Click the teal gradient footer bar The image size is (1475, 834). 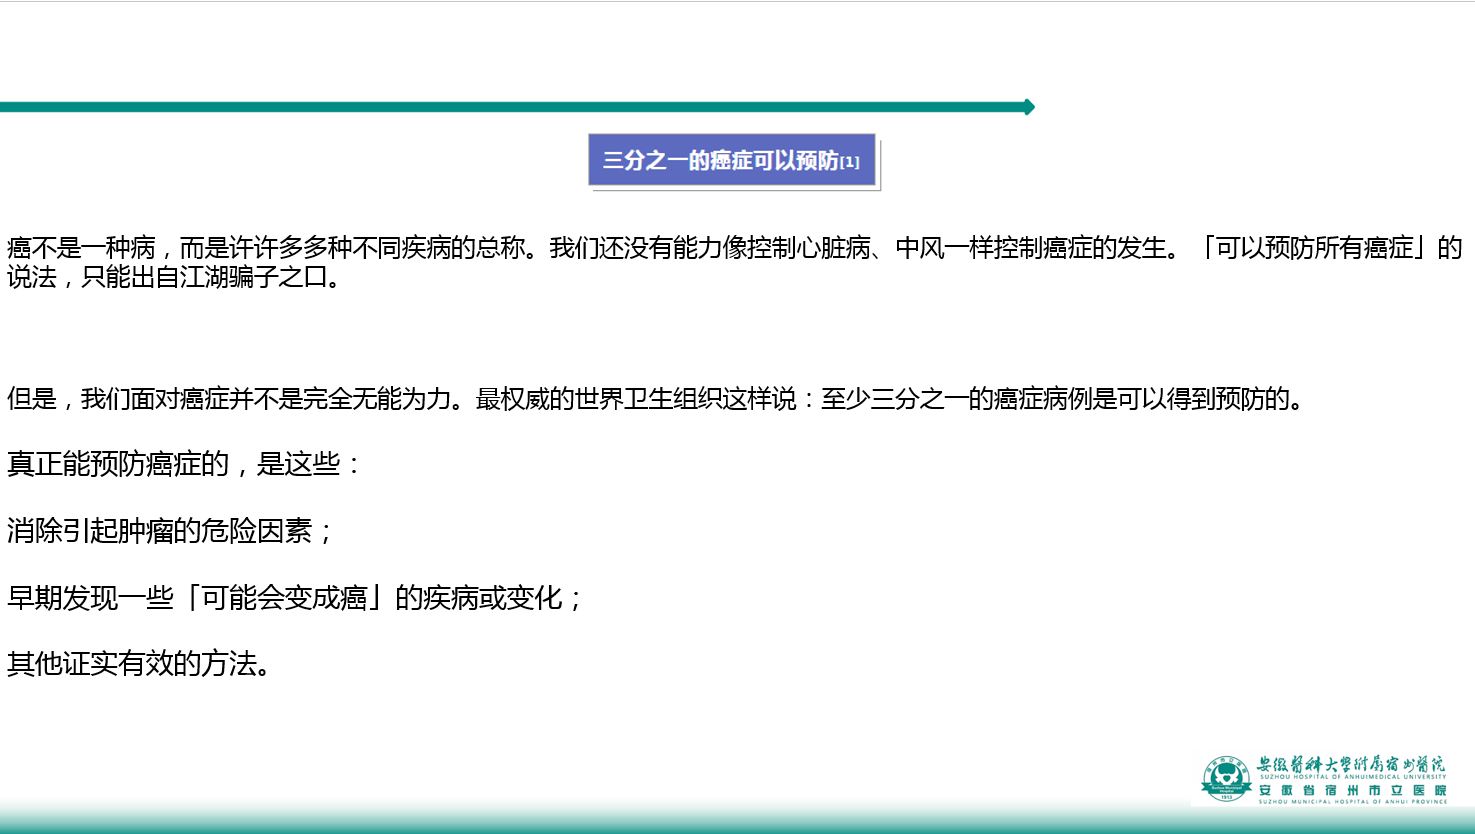click(600, 820)
